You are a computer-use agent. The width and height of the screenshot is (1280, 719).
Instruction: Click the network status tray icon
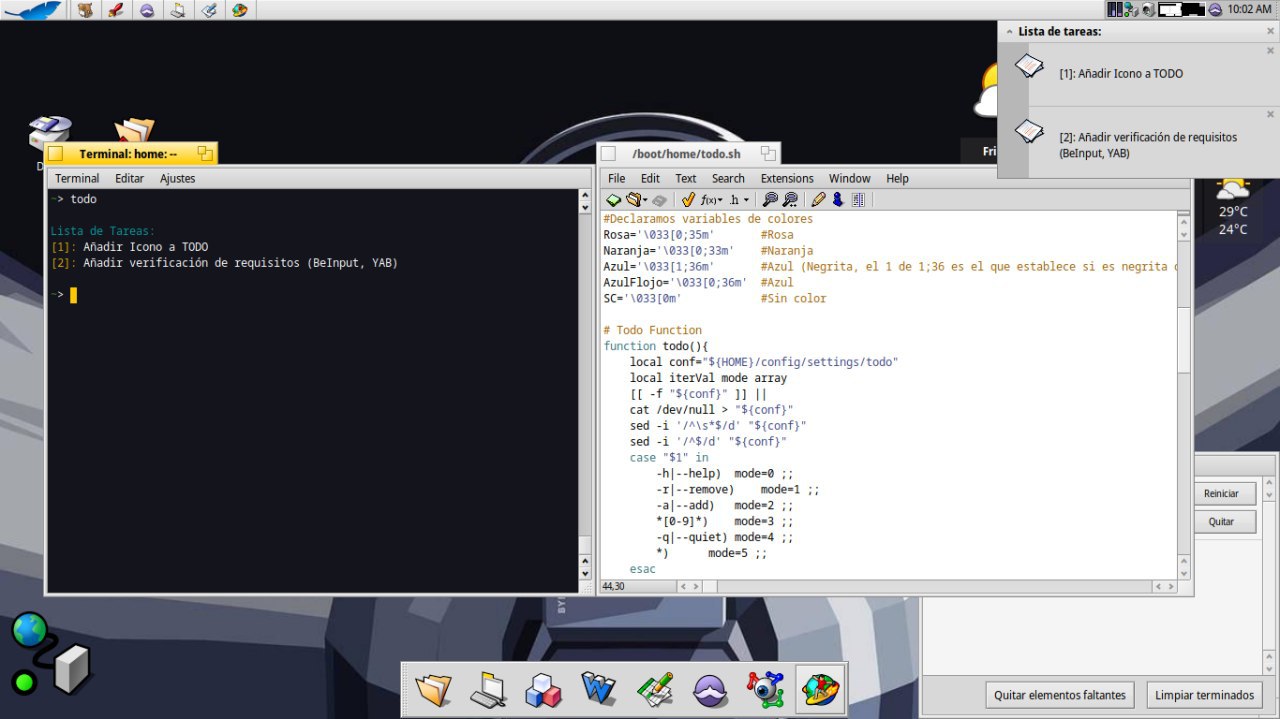[1130, 9]
